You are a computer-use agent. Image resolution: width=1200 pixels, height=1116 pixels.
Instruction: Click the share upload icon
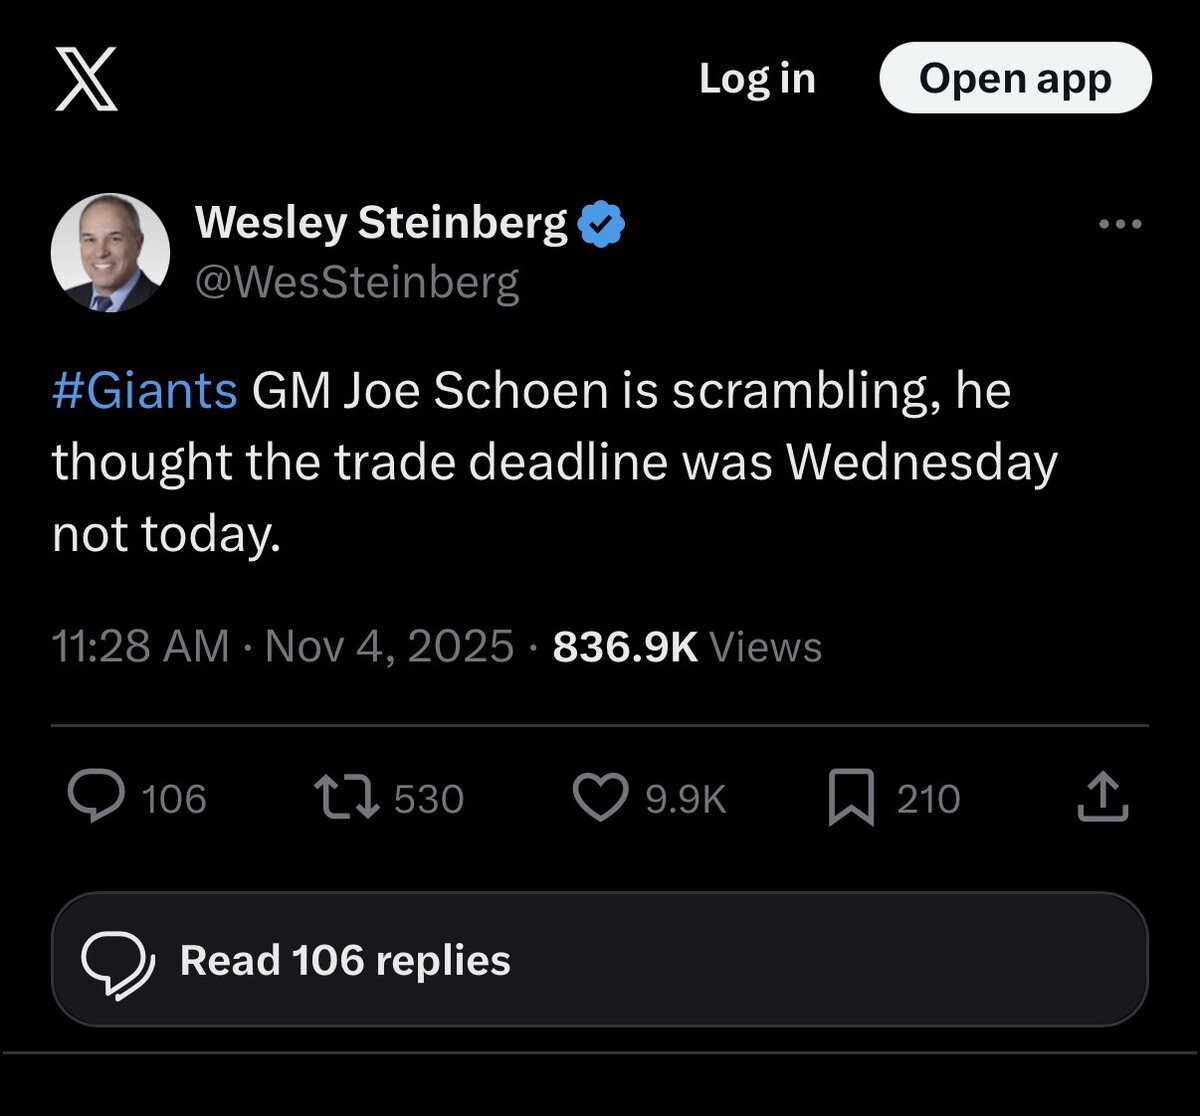[1103, 798]
